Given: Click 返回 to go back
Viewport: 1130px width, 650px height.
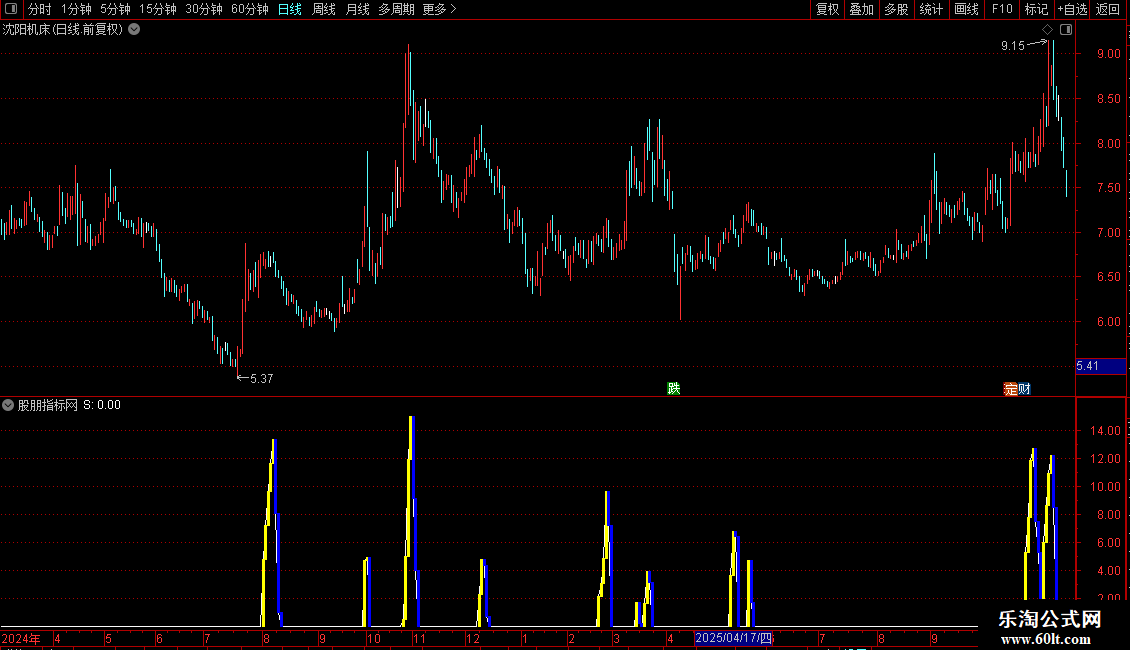Looking at the screenshot, I should click(x=1108, y=9).
